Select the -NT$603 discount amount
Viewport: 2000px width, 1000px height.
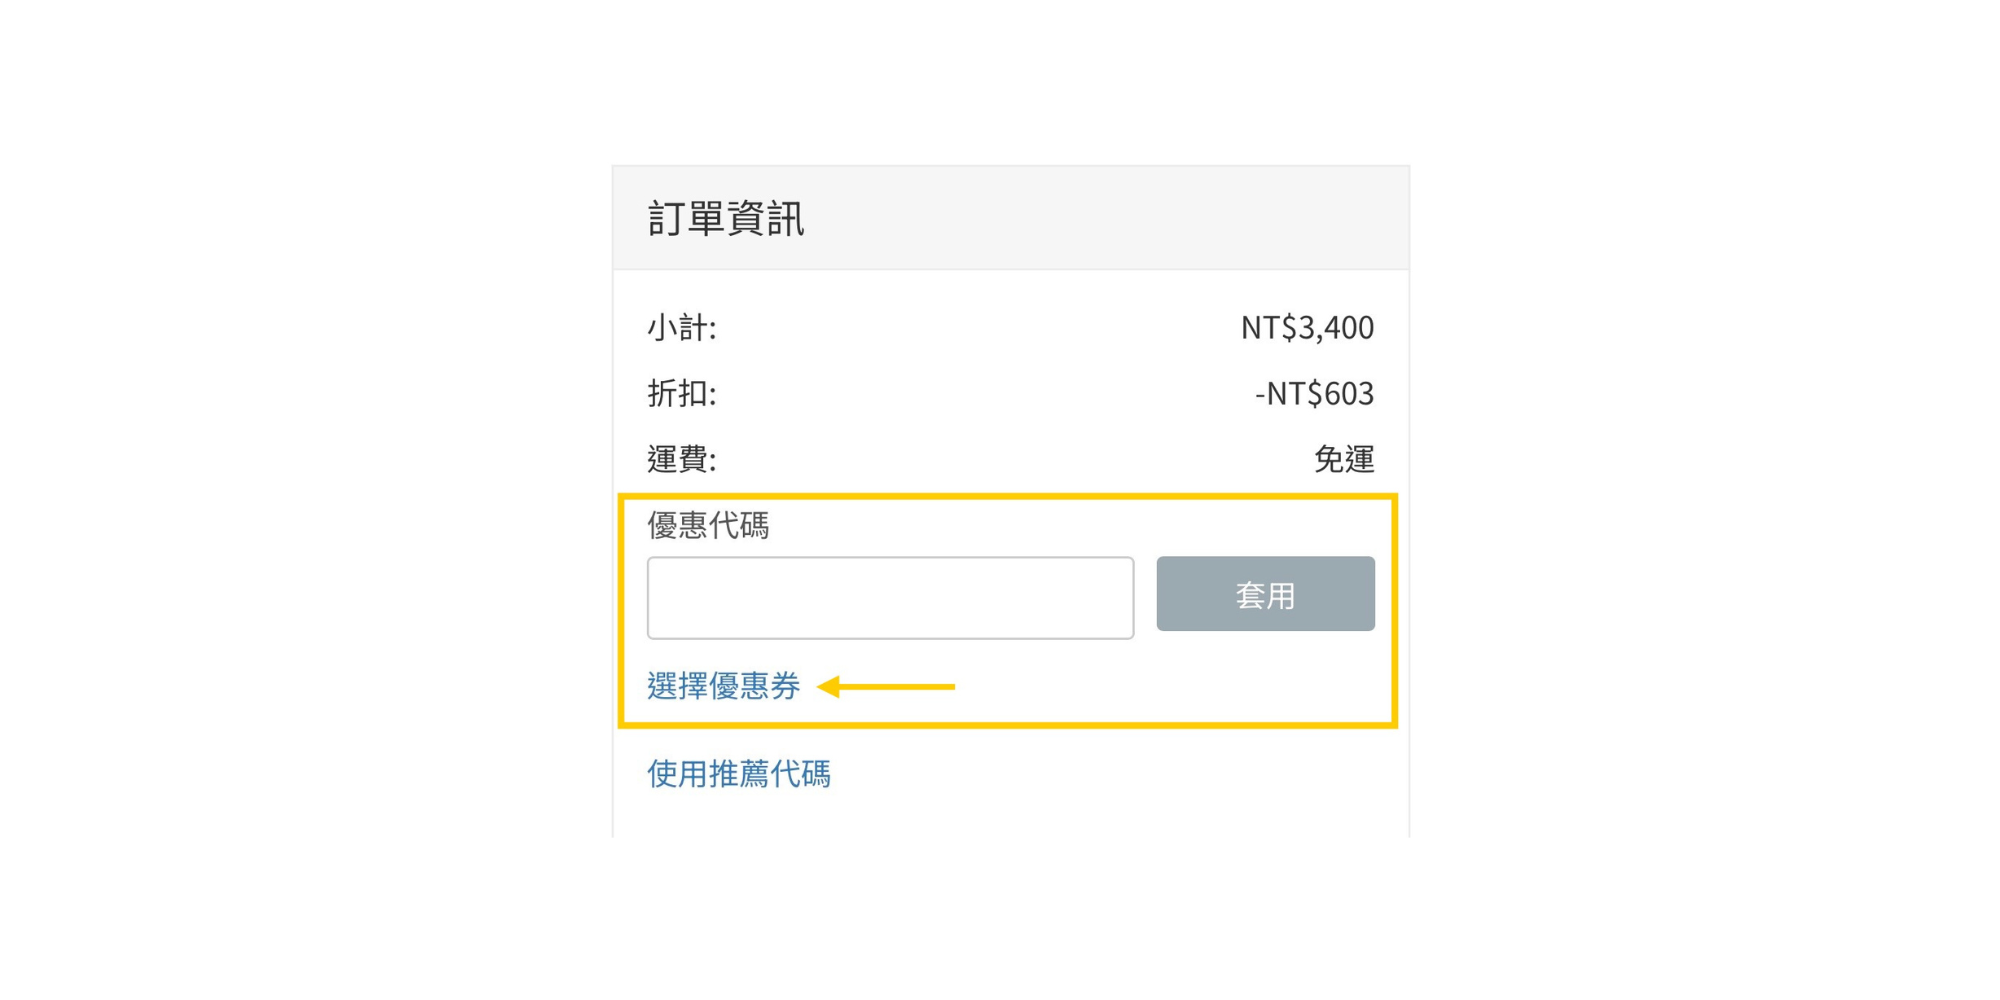click(1314, 393)
